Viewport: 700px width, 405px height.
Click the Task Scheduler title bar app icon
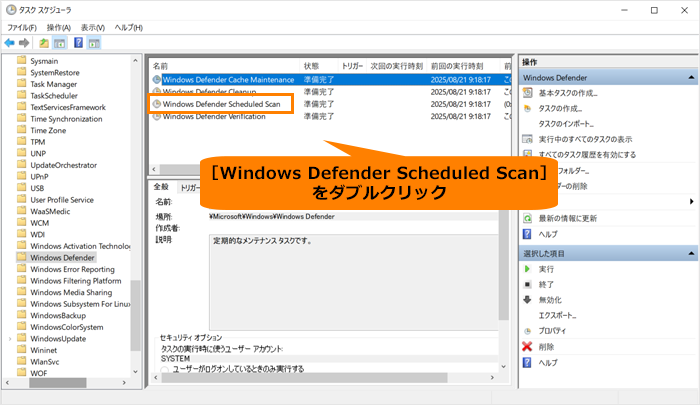click(x=10, y=10)
